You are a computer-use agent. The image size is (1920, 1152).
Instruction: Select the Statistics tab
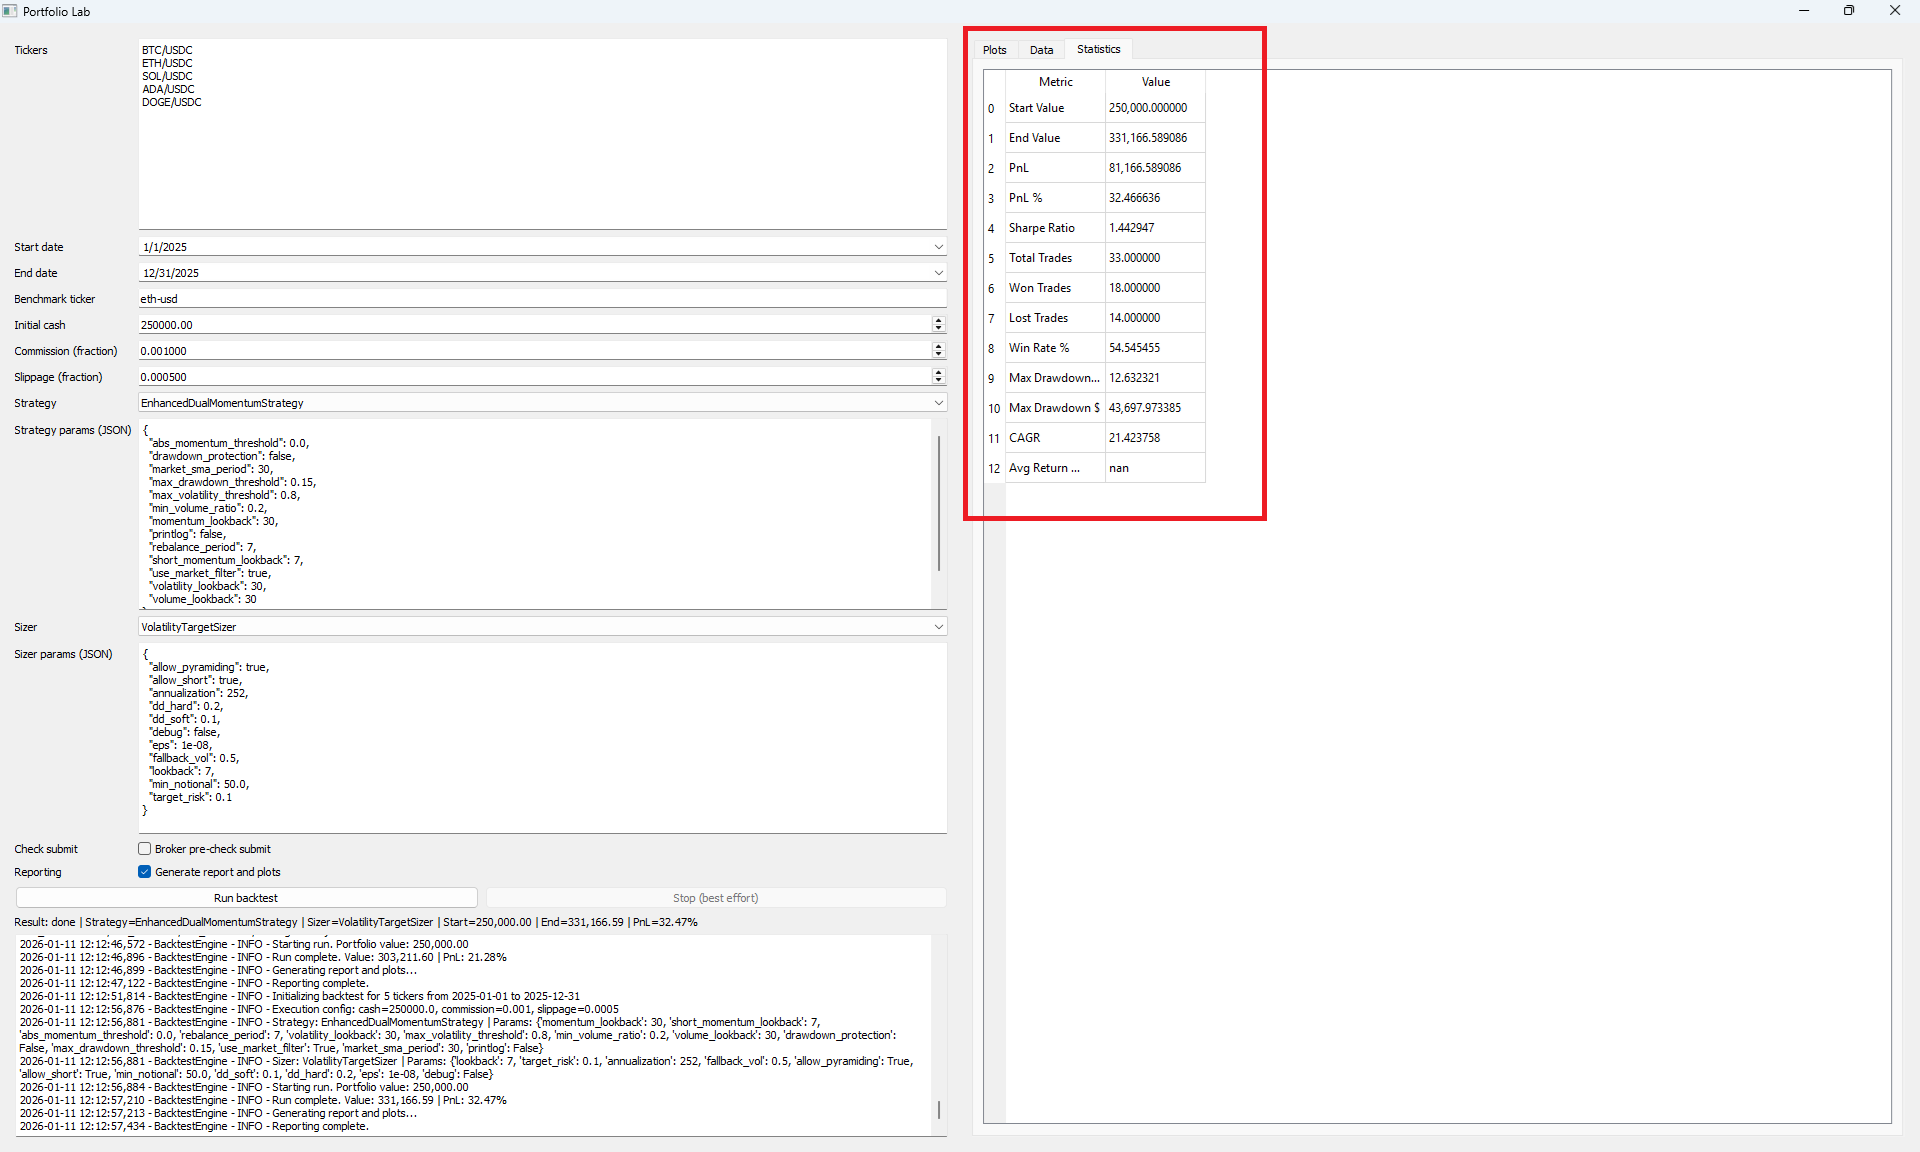[x=1098, y=49]
